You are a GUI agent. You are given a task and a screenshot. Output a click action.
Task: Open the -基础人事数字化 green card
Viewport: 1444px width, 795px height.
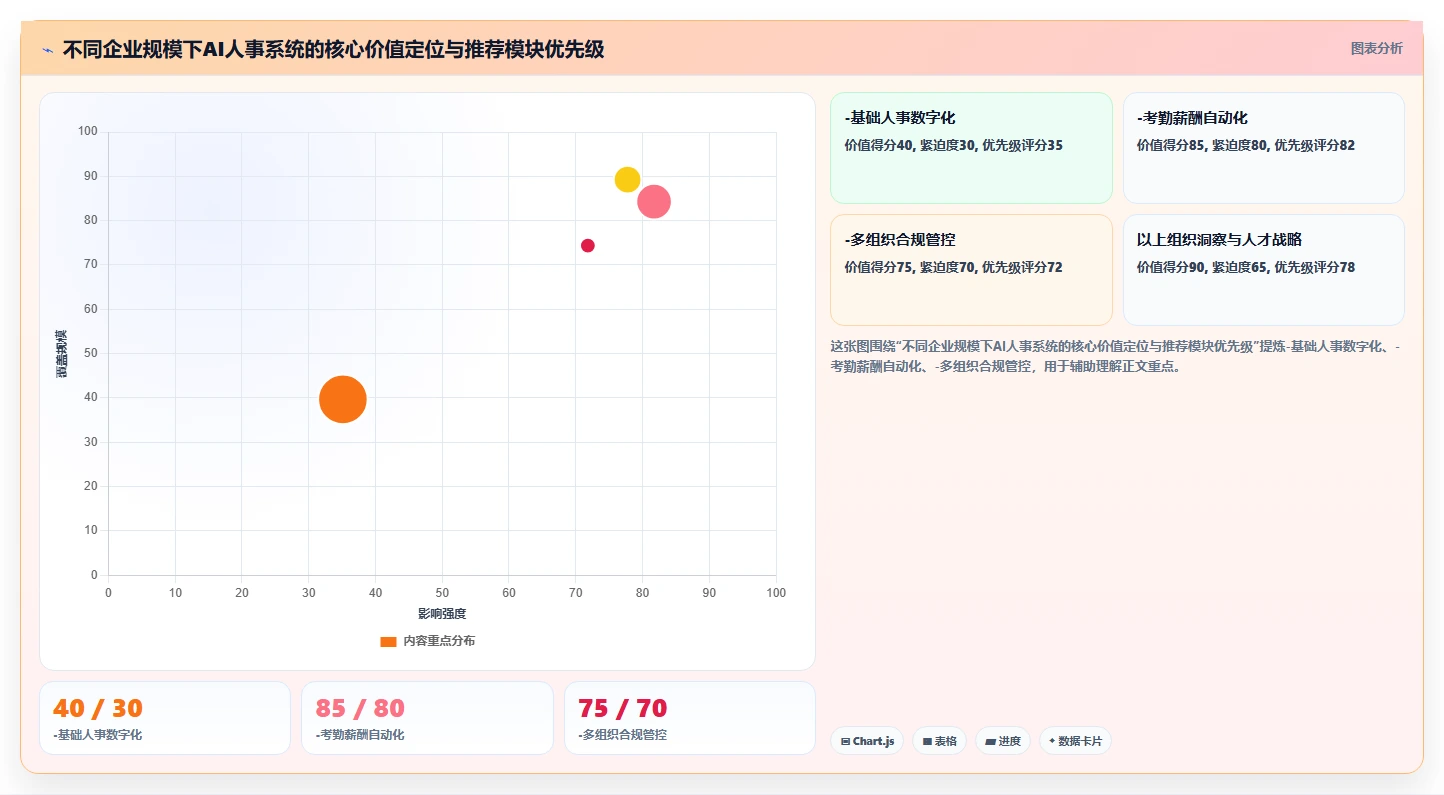971,148
